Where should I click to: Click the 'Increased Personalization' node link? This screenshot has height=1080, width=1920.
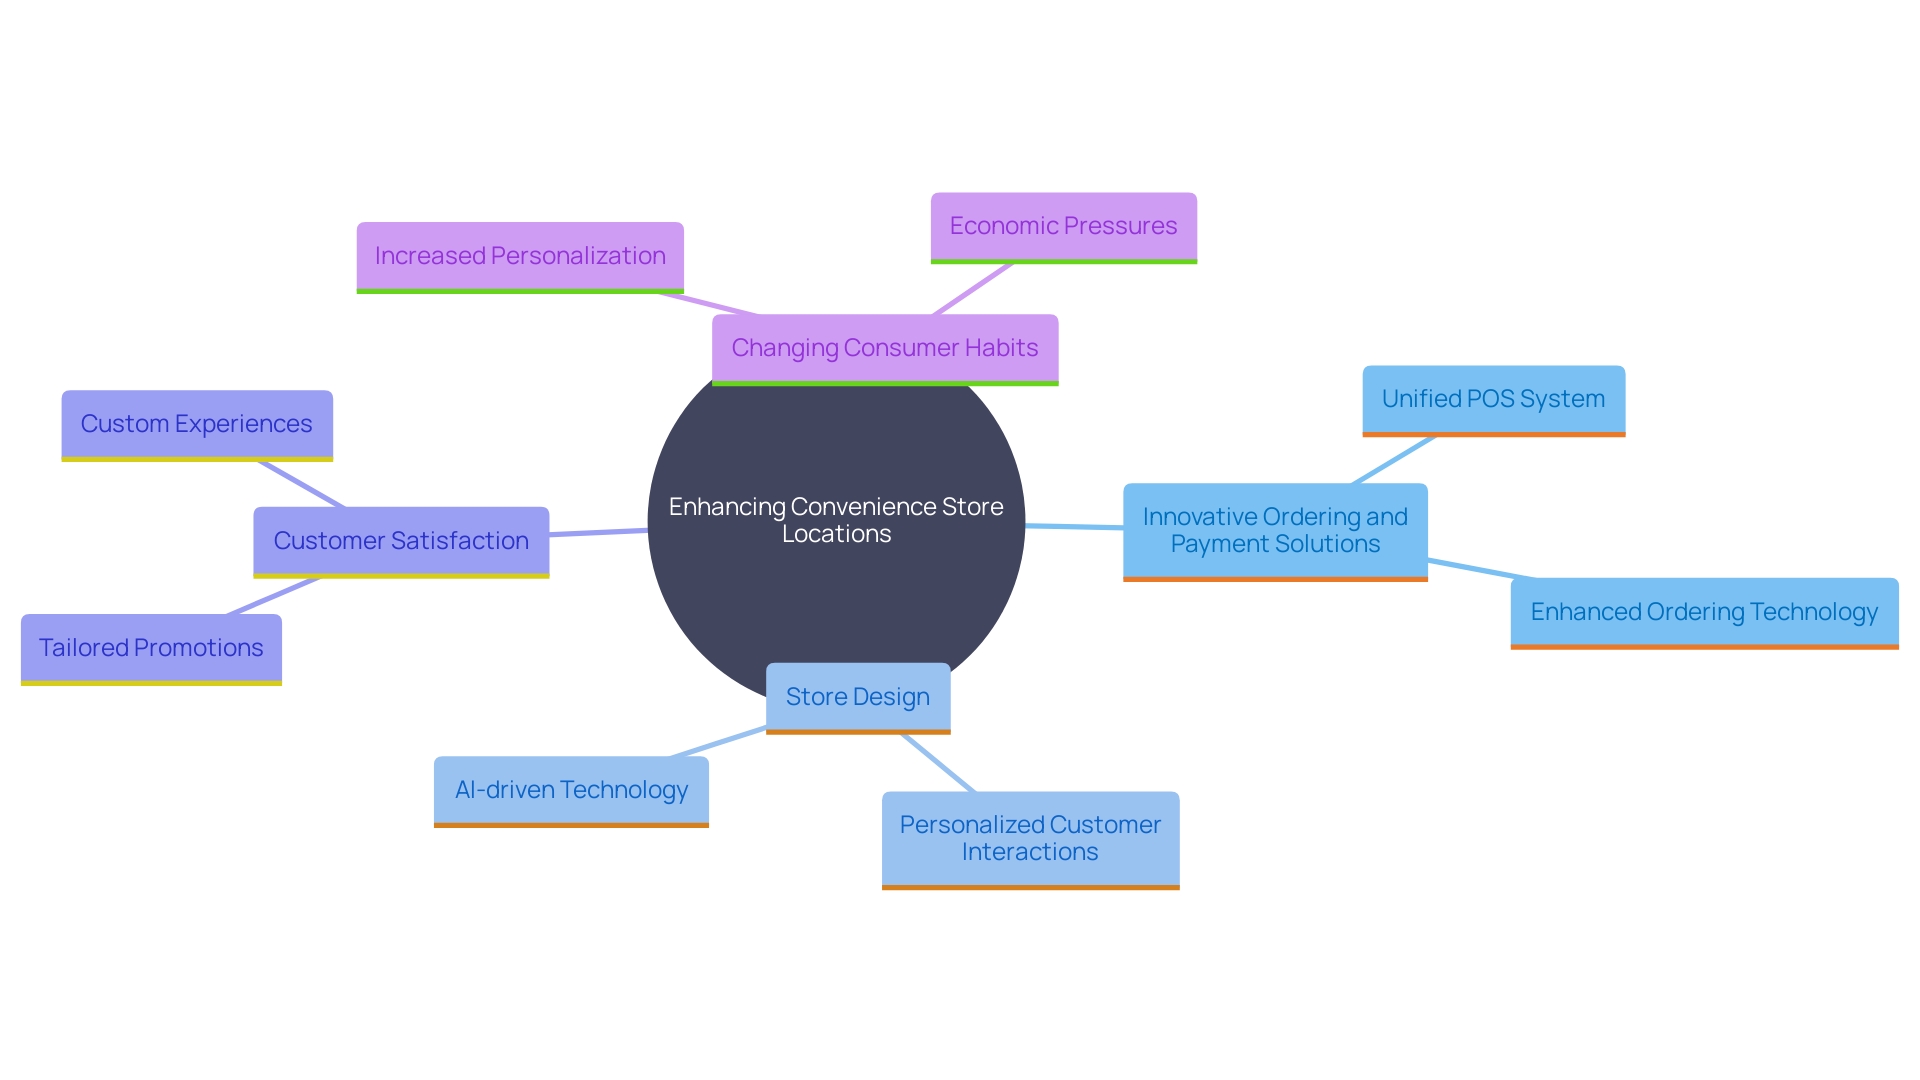click(x=514, y=257)
